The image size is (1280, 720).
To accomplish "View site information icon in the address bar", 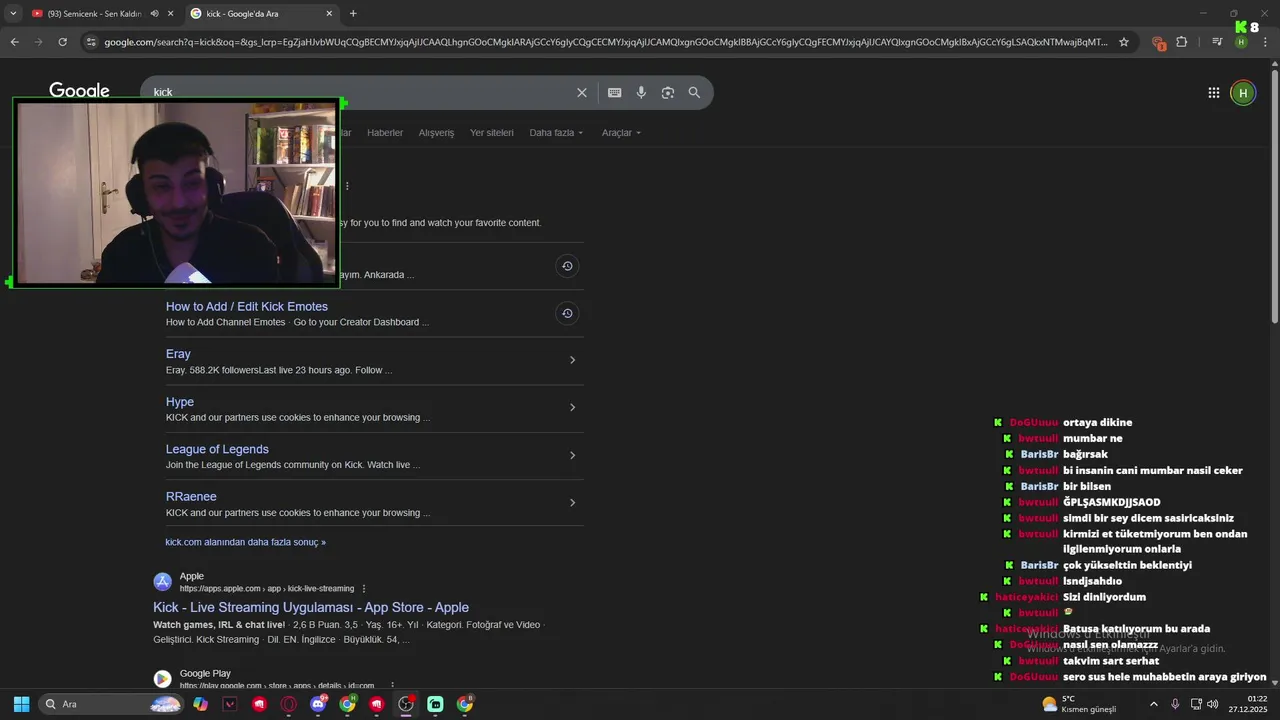I will pyautogui.click(x=92, y=42).
